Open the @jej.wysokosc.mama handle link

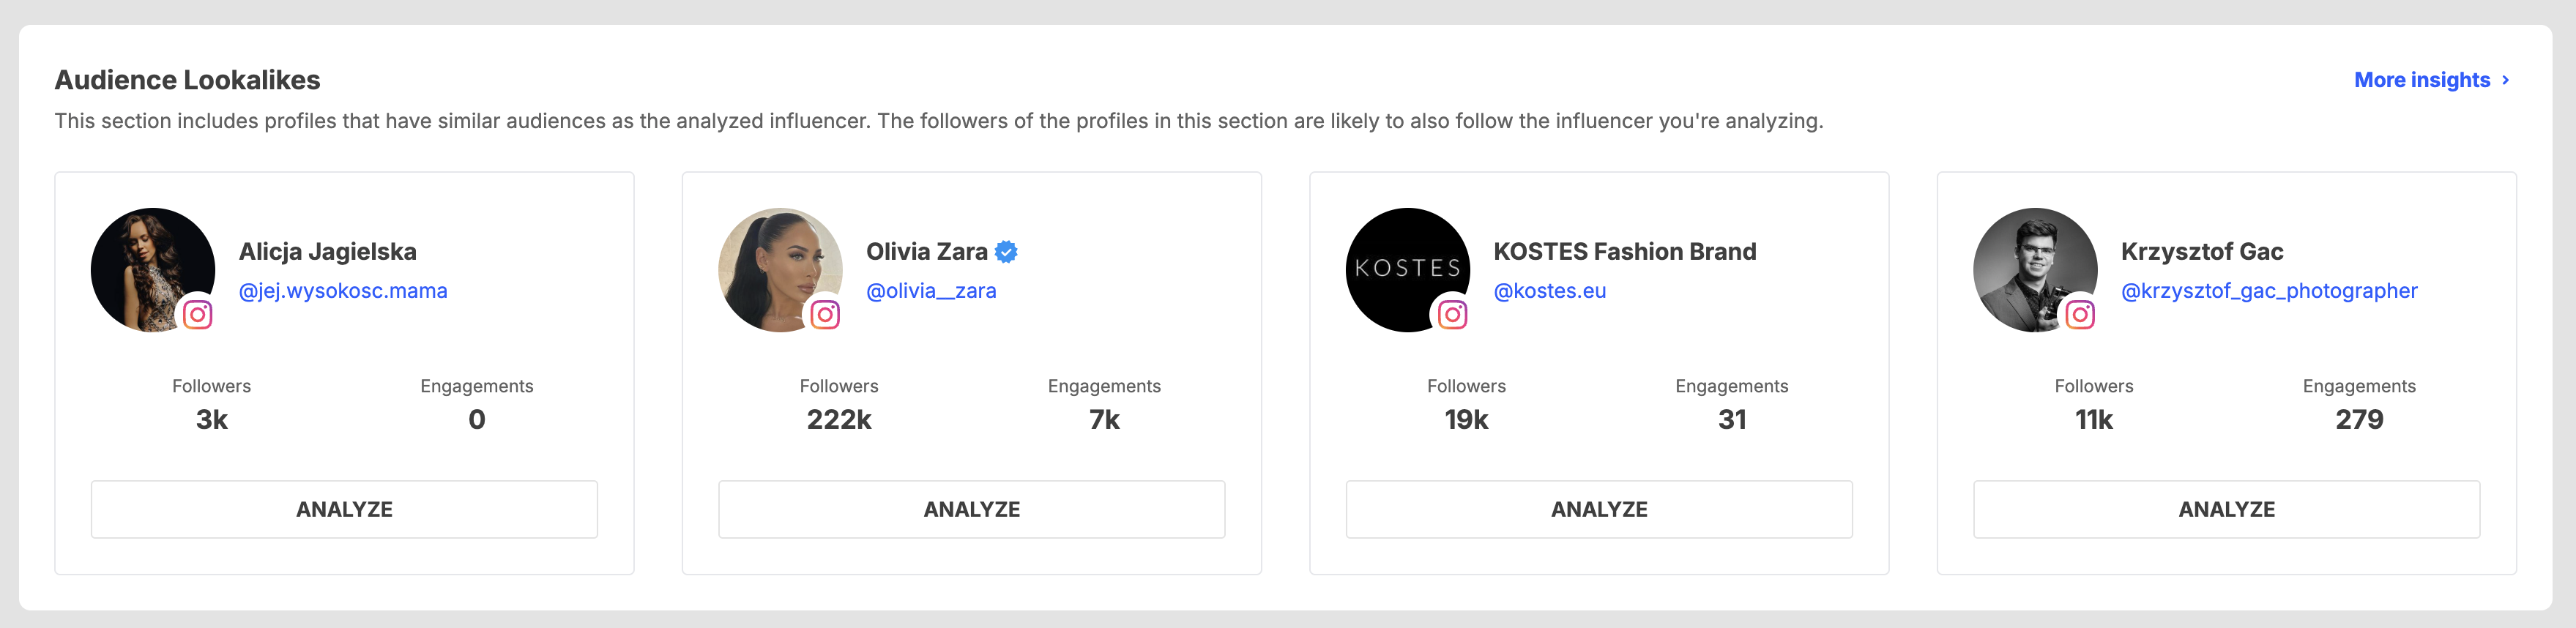pyautogui.click(x=343, y=291)
